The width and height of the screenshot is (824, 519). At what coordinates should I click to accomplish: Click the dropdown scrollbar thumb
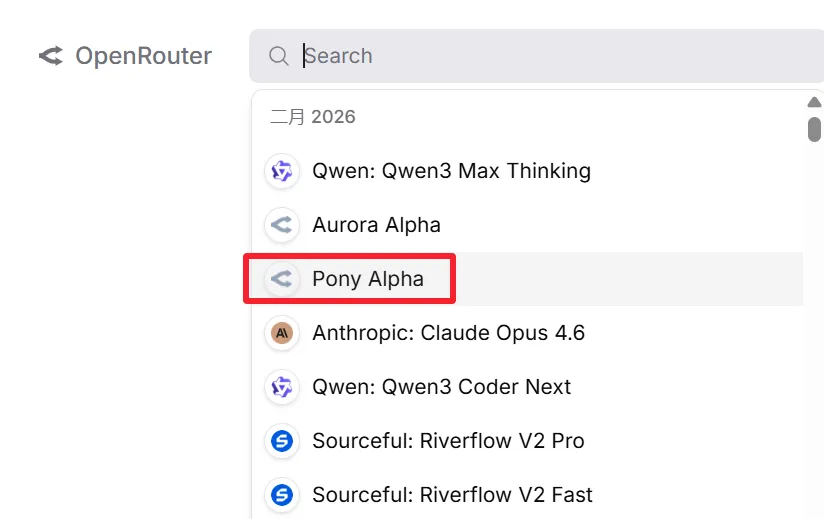coord(814,129)
